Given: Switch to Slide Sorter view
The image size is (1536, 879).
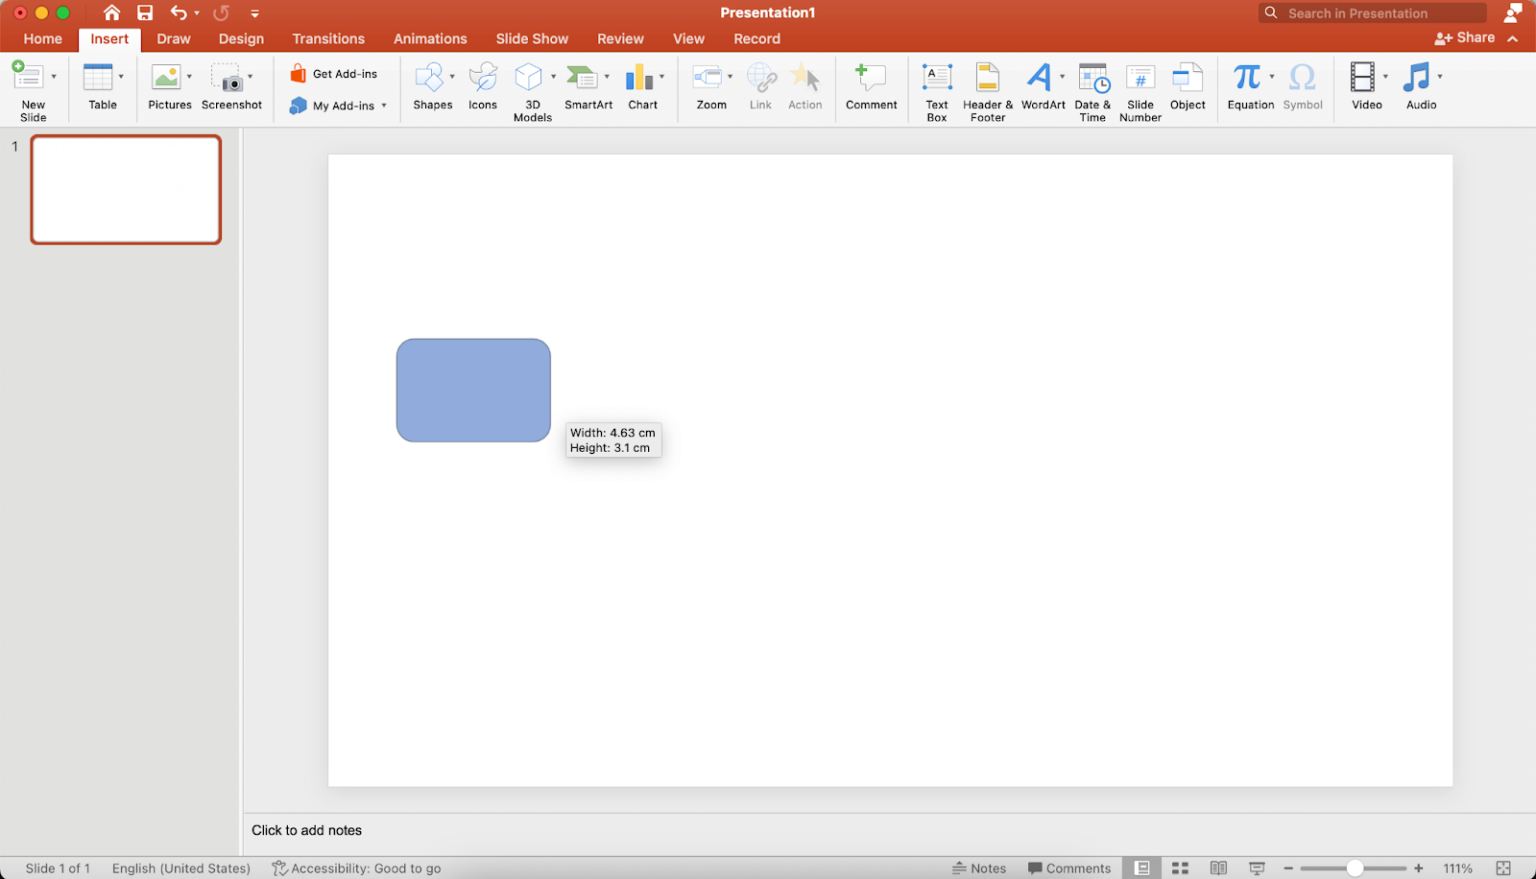Looking at the screenshot, I should pos(1180,868).
